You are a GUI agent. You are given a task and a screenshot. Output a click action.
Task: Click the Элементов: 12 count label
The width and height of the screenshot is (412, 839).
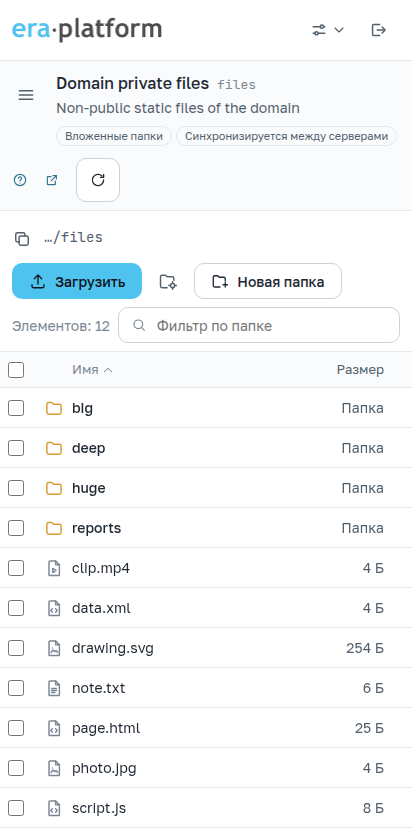(x=61, y=326)
